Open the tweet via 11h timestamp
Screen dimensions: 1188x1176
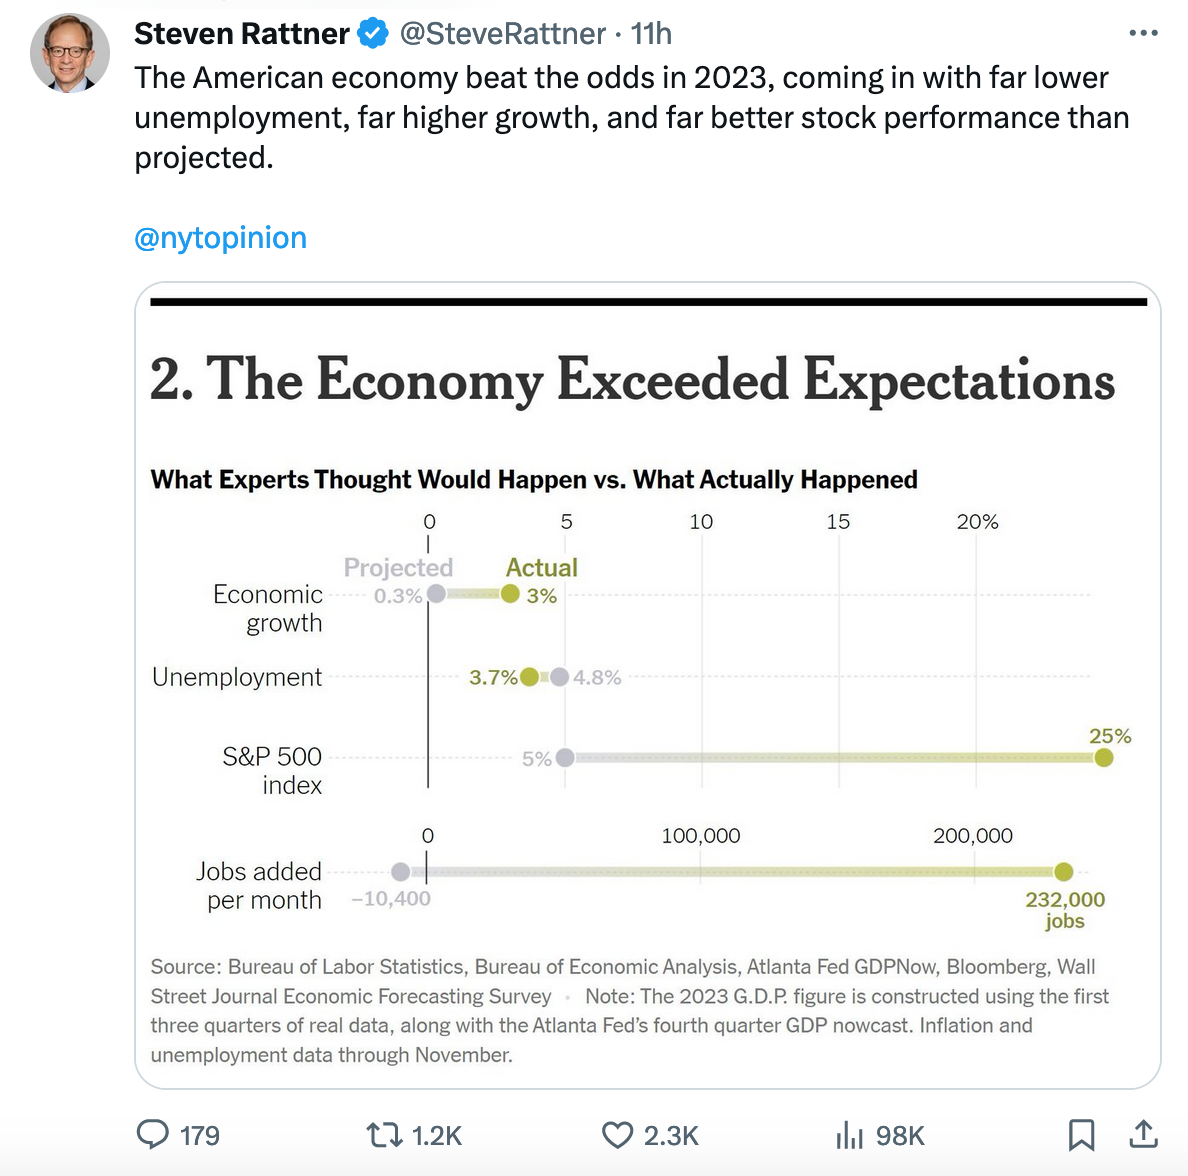tap(651, 34)
